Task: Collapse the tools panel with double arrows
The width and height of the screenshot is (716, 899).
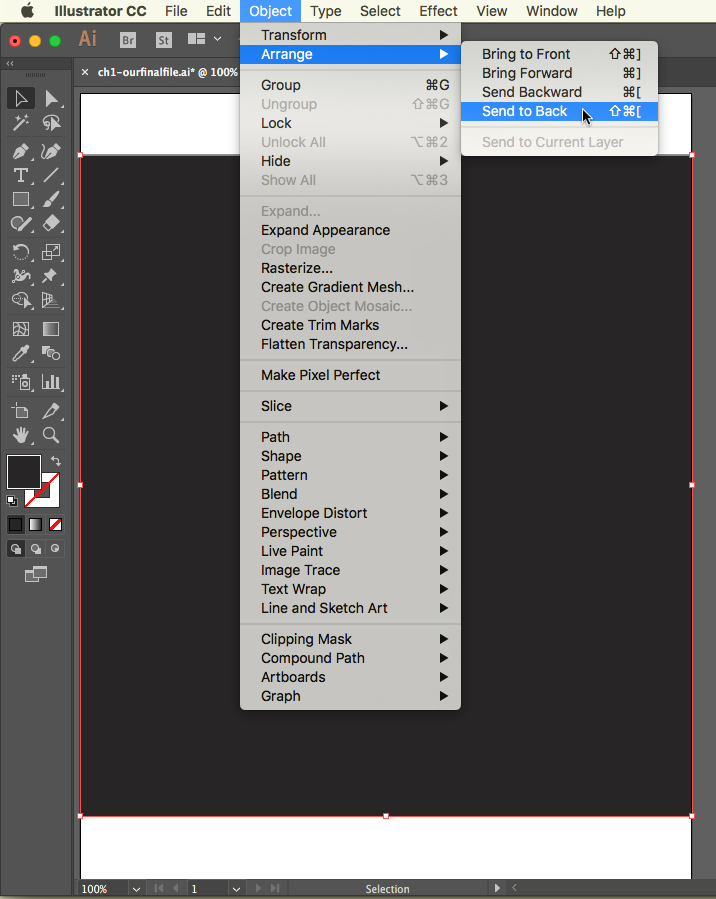Action: pyautogui.click(x=10, y=63)
